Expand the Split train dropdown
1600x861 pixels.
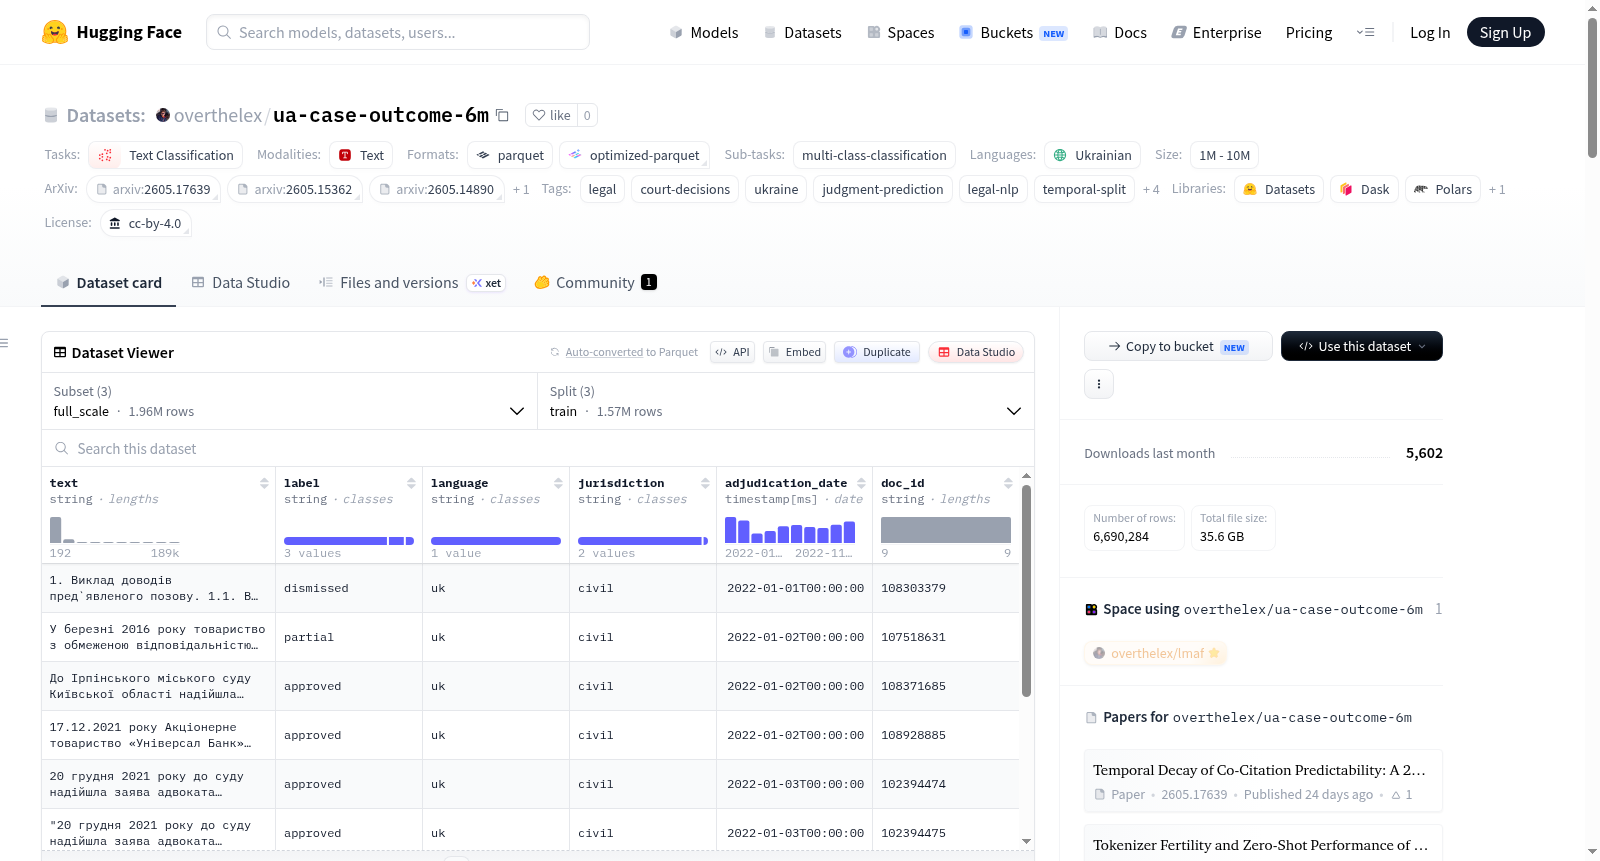point(786,402)
